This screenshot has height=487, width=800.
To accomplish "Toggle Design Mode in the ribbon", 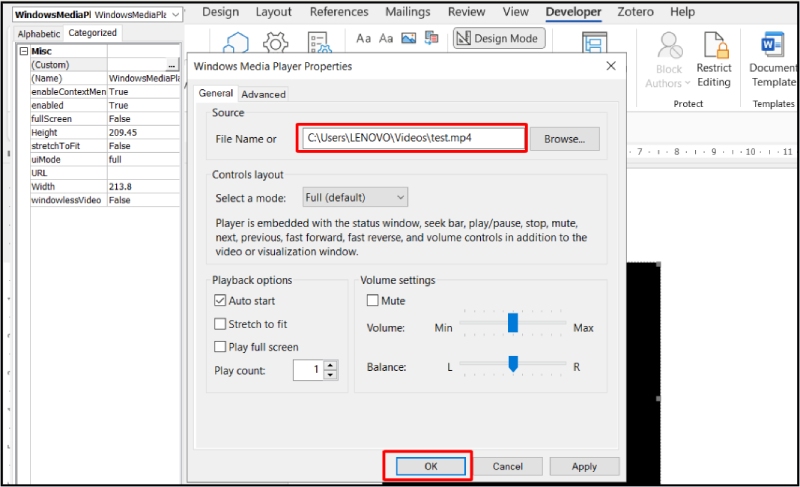I will click(x=499, y=38).
